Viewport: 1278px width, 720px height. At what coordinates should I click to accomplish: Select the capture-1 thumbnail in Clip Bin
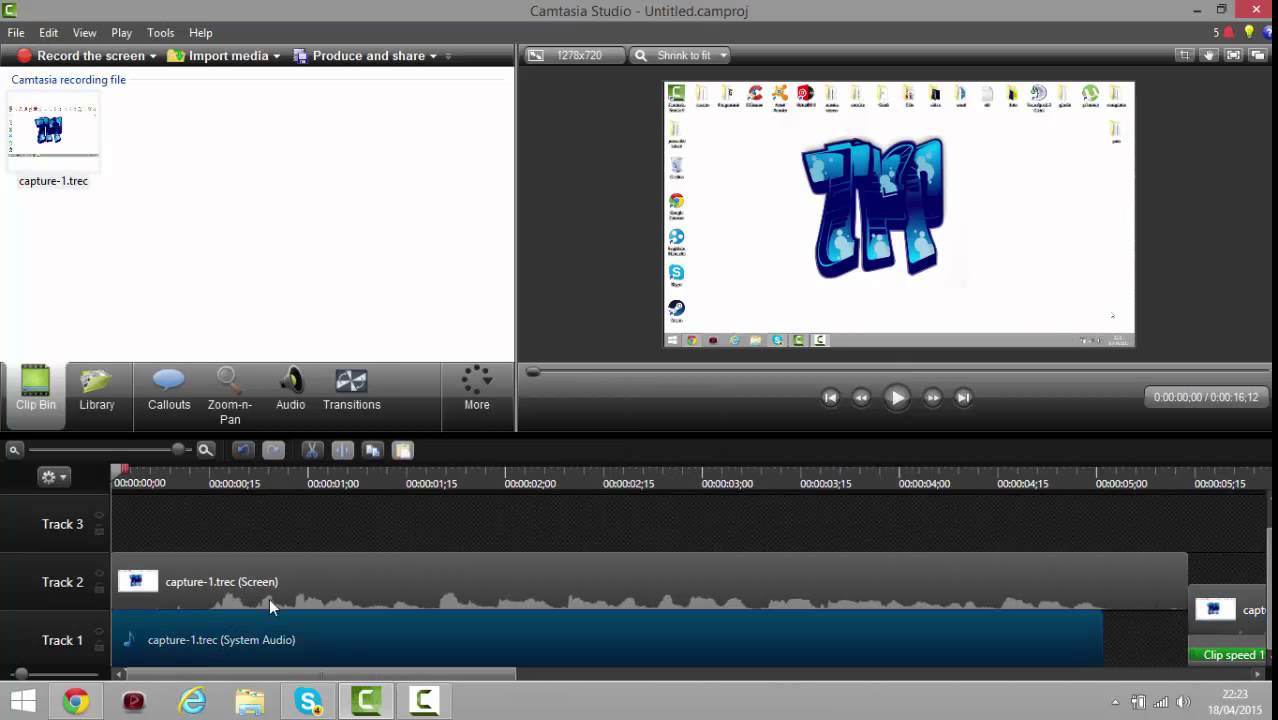click(53, 130)
